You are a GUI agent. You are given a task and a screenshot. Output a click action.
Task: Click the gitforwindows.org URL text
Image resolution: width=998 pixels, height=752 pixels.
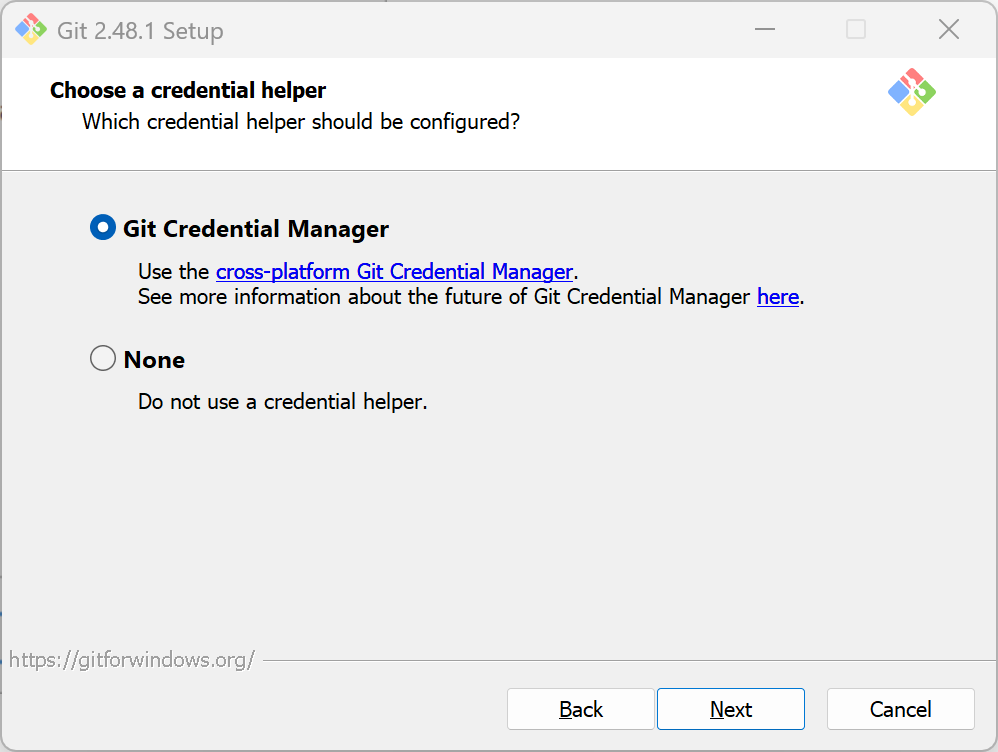(132, 659)
